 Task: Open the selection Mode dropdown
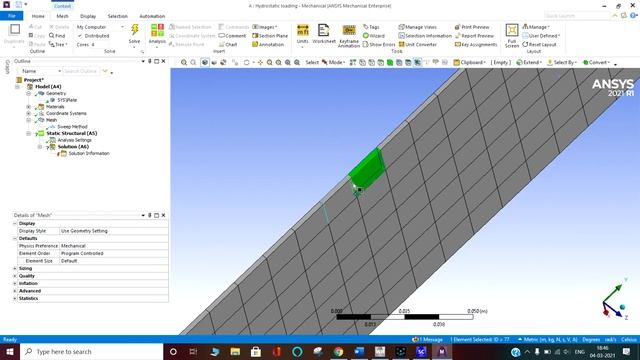click(334, 62)
